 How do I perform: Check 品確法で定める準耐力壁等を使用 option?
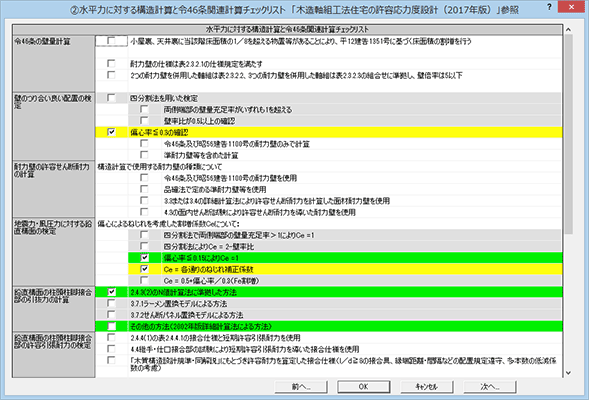(144, 189)
